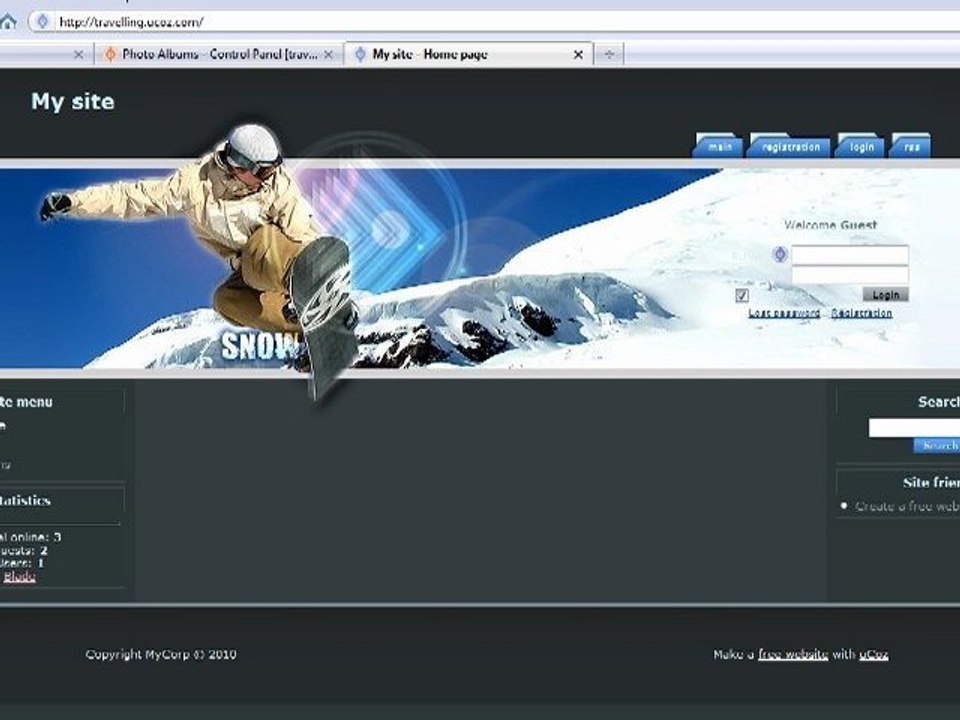Toggle the remember me checkbox

(x=741, y=296)
